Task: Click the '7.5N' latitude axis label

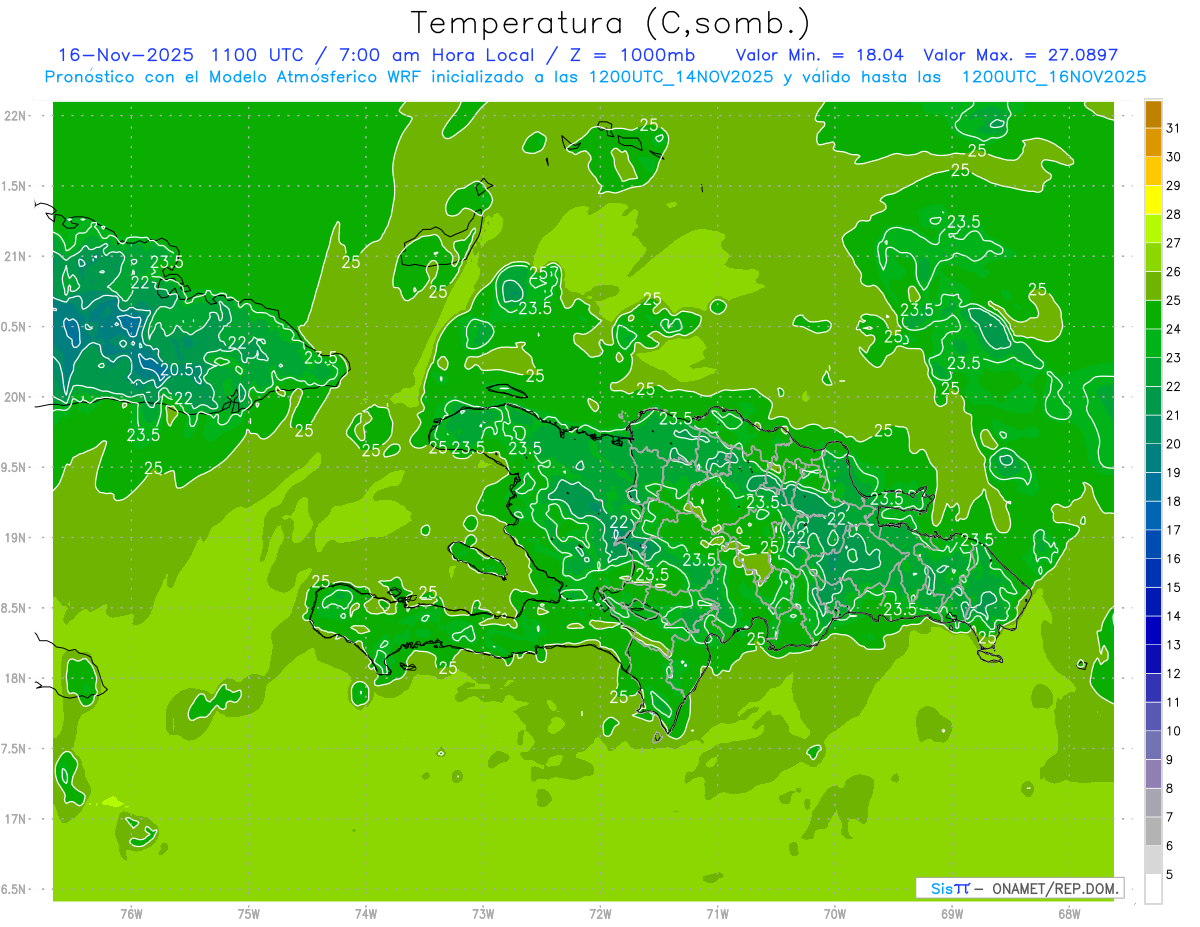Action: (x=14, y=749)
